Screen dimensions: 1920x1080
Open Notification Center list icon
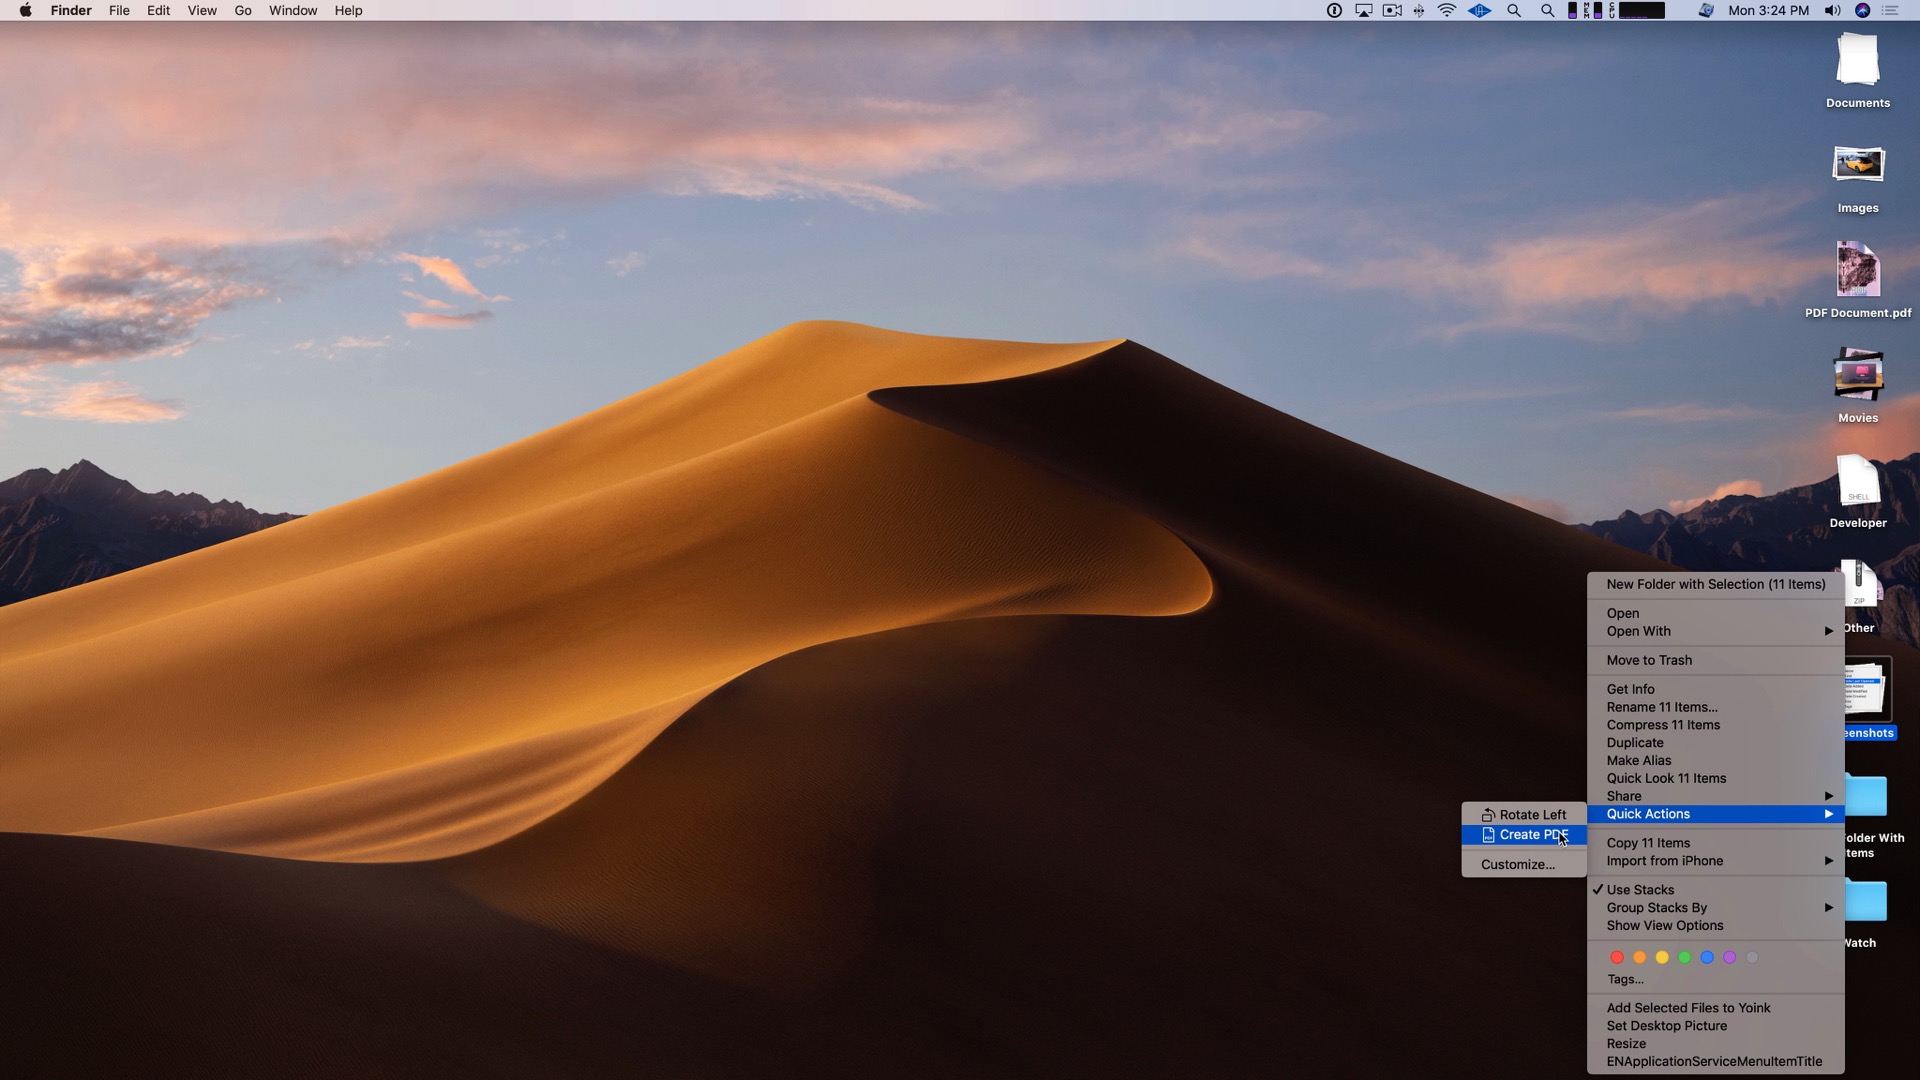point(1890,10)
